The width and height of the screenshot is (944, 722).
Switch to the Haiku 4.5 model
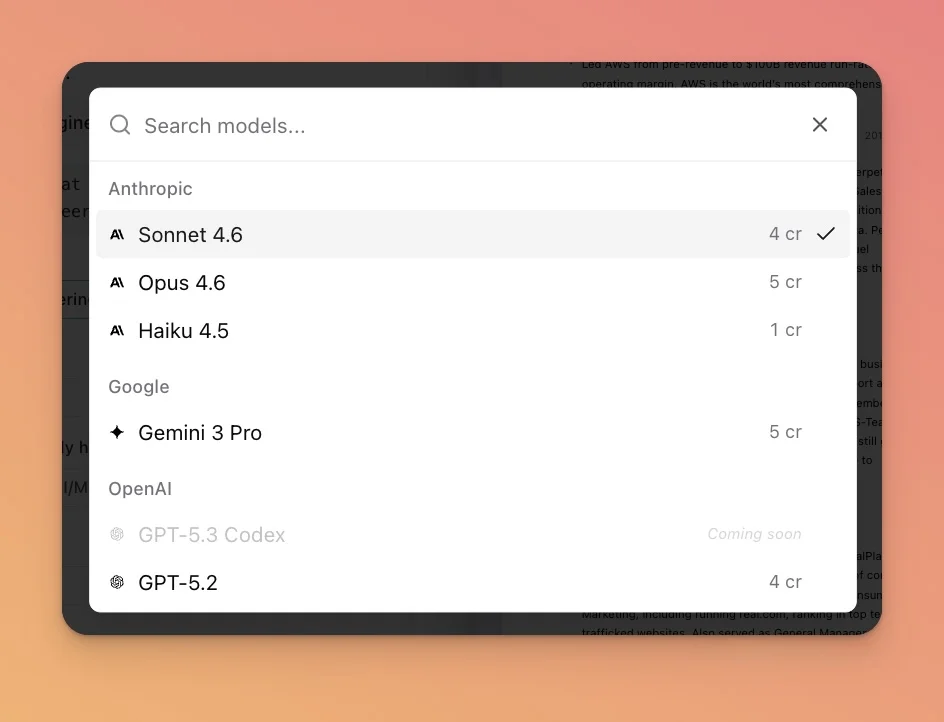point(184,331)
